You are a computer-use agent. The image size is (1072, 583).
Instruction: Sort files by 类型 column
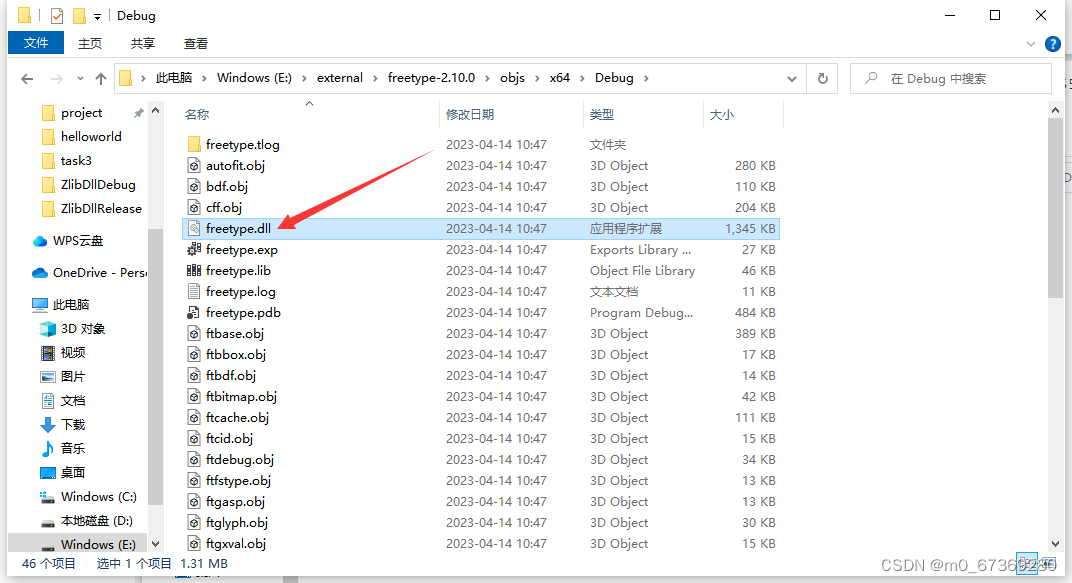[x=602, y=115]
